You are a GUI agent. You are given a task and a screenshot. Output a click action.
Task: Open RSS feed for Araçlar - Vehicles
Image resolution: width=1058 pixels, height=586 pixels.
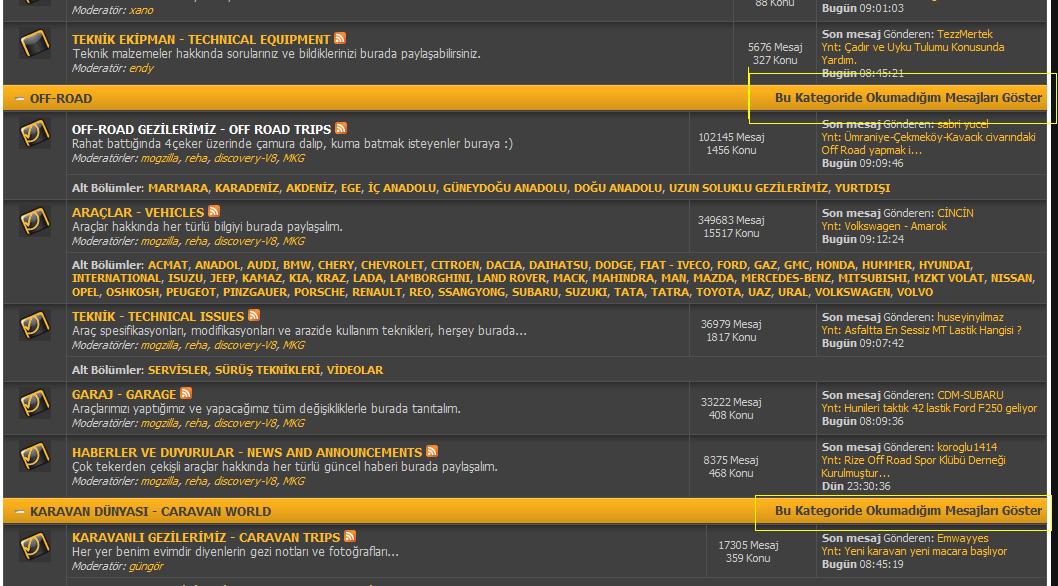pos(213,212)
